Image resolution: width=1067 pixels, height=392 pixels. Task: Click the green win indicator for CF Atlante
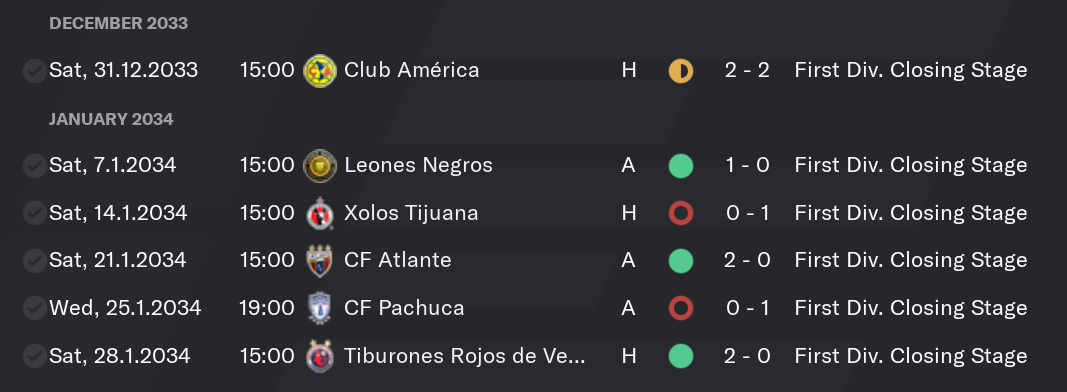tap(680, 261)
